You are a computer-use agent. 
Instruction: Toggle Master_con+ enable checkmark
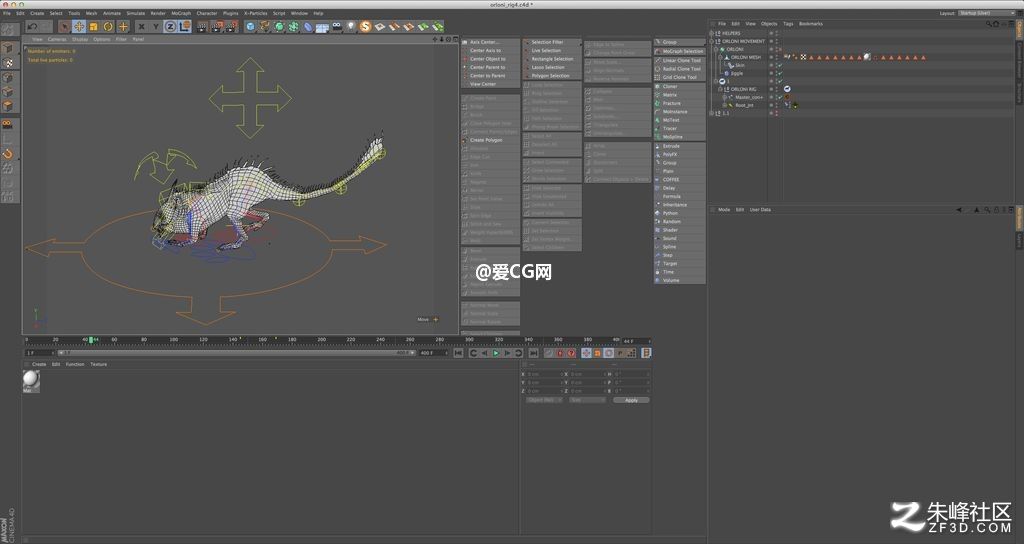coord(780,97)
